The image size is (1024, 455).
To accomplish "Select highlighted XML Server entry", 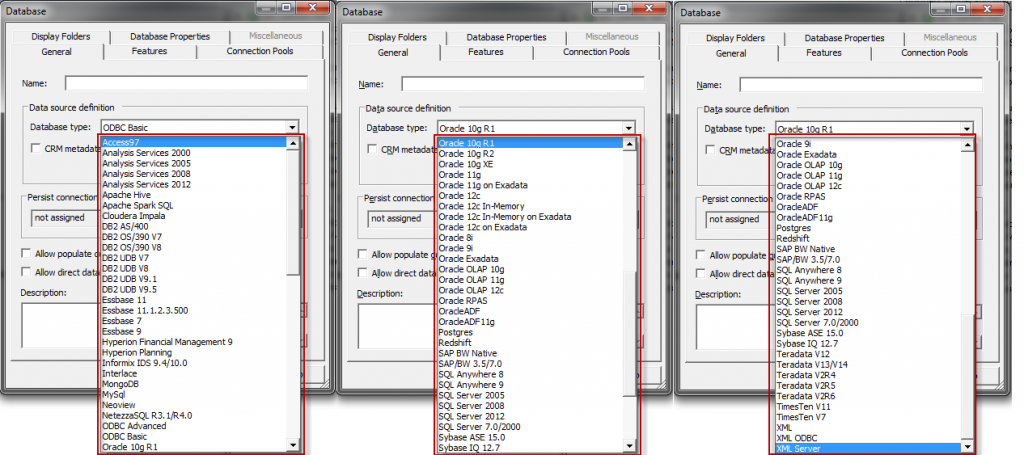I will (869, 448).
